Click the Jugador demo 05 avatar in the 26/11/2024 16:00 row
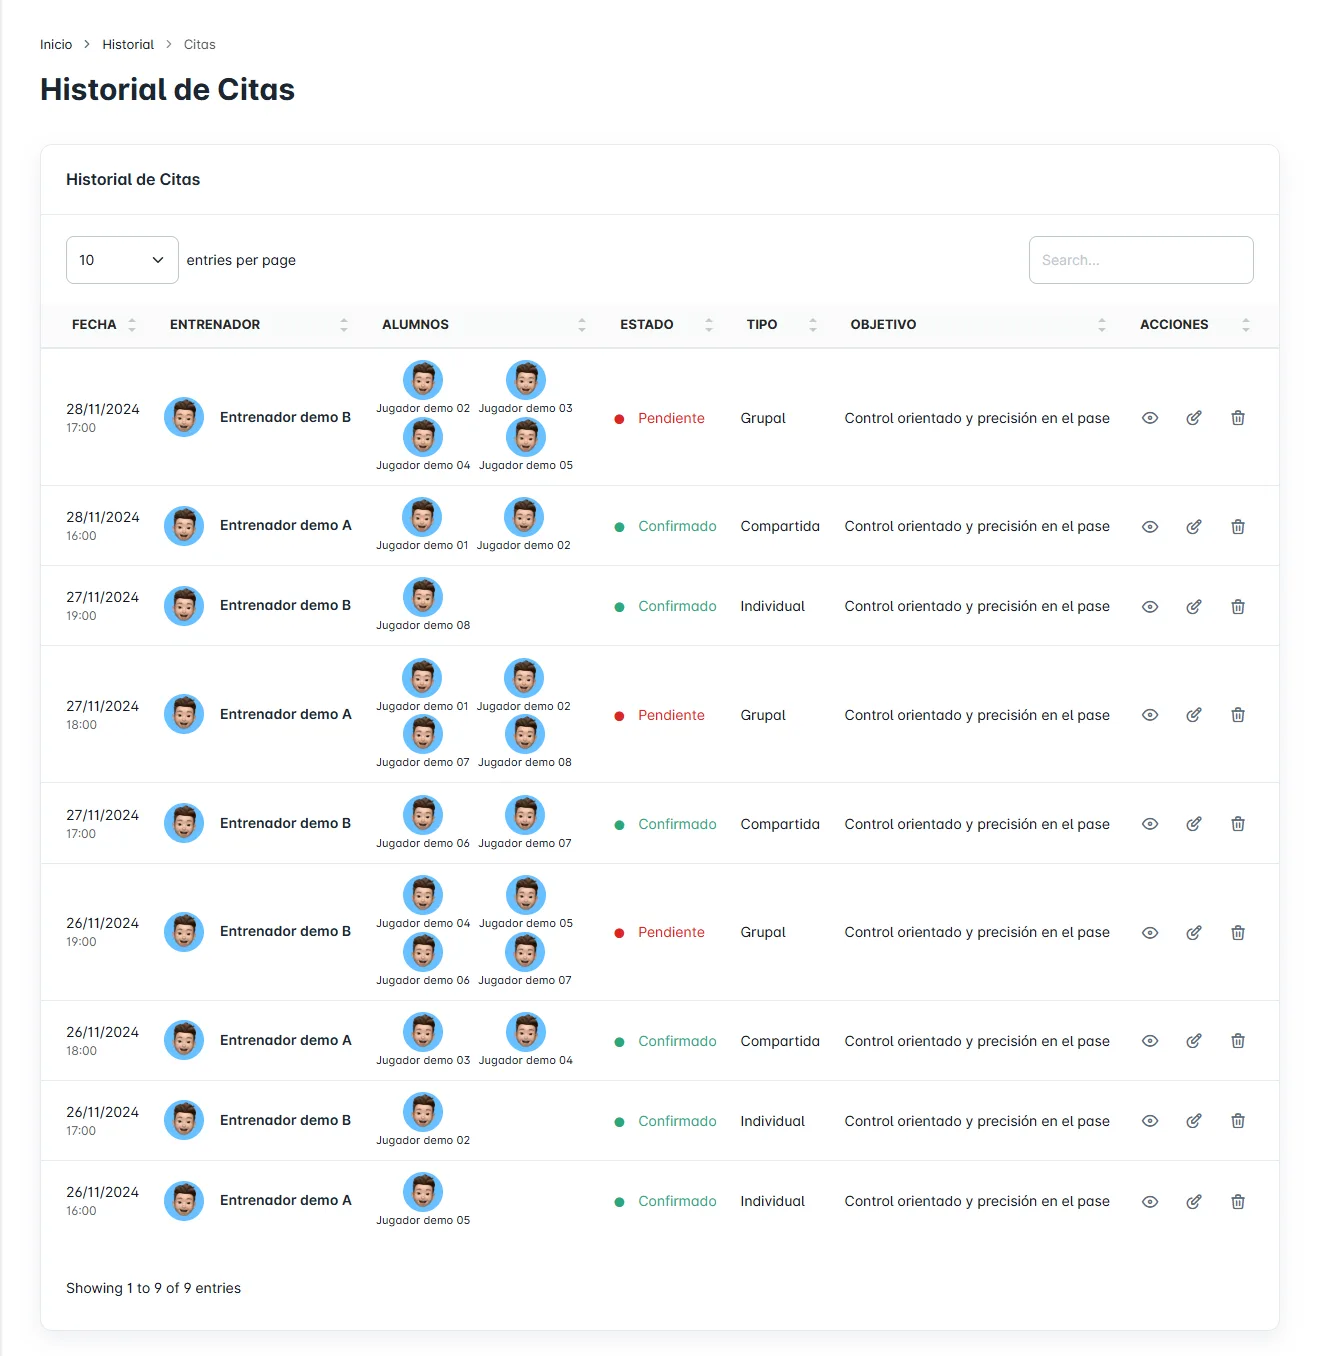 pos(423,1192)
